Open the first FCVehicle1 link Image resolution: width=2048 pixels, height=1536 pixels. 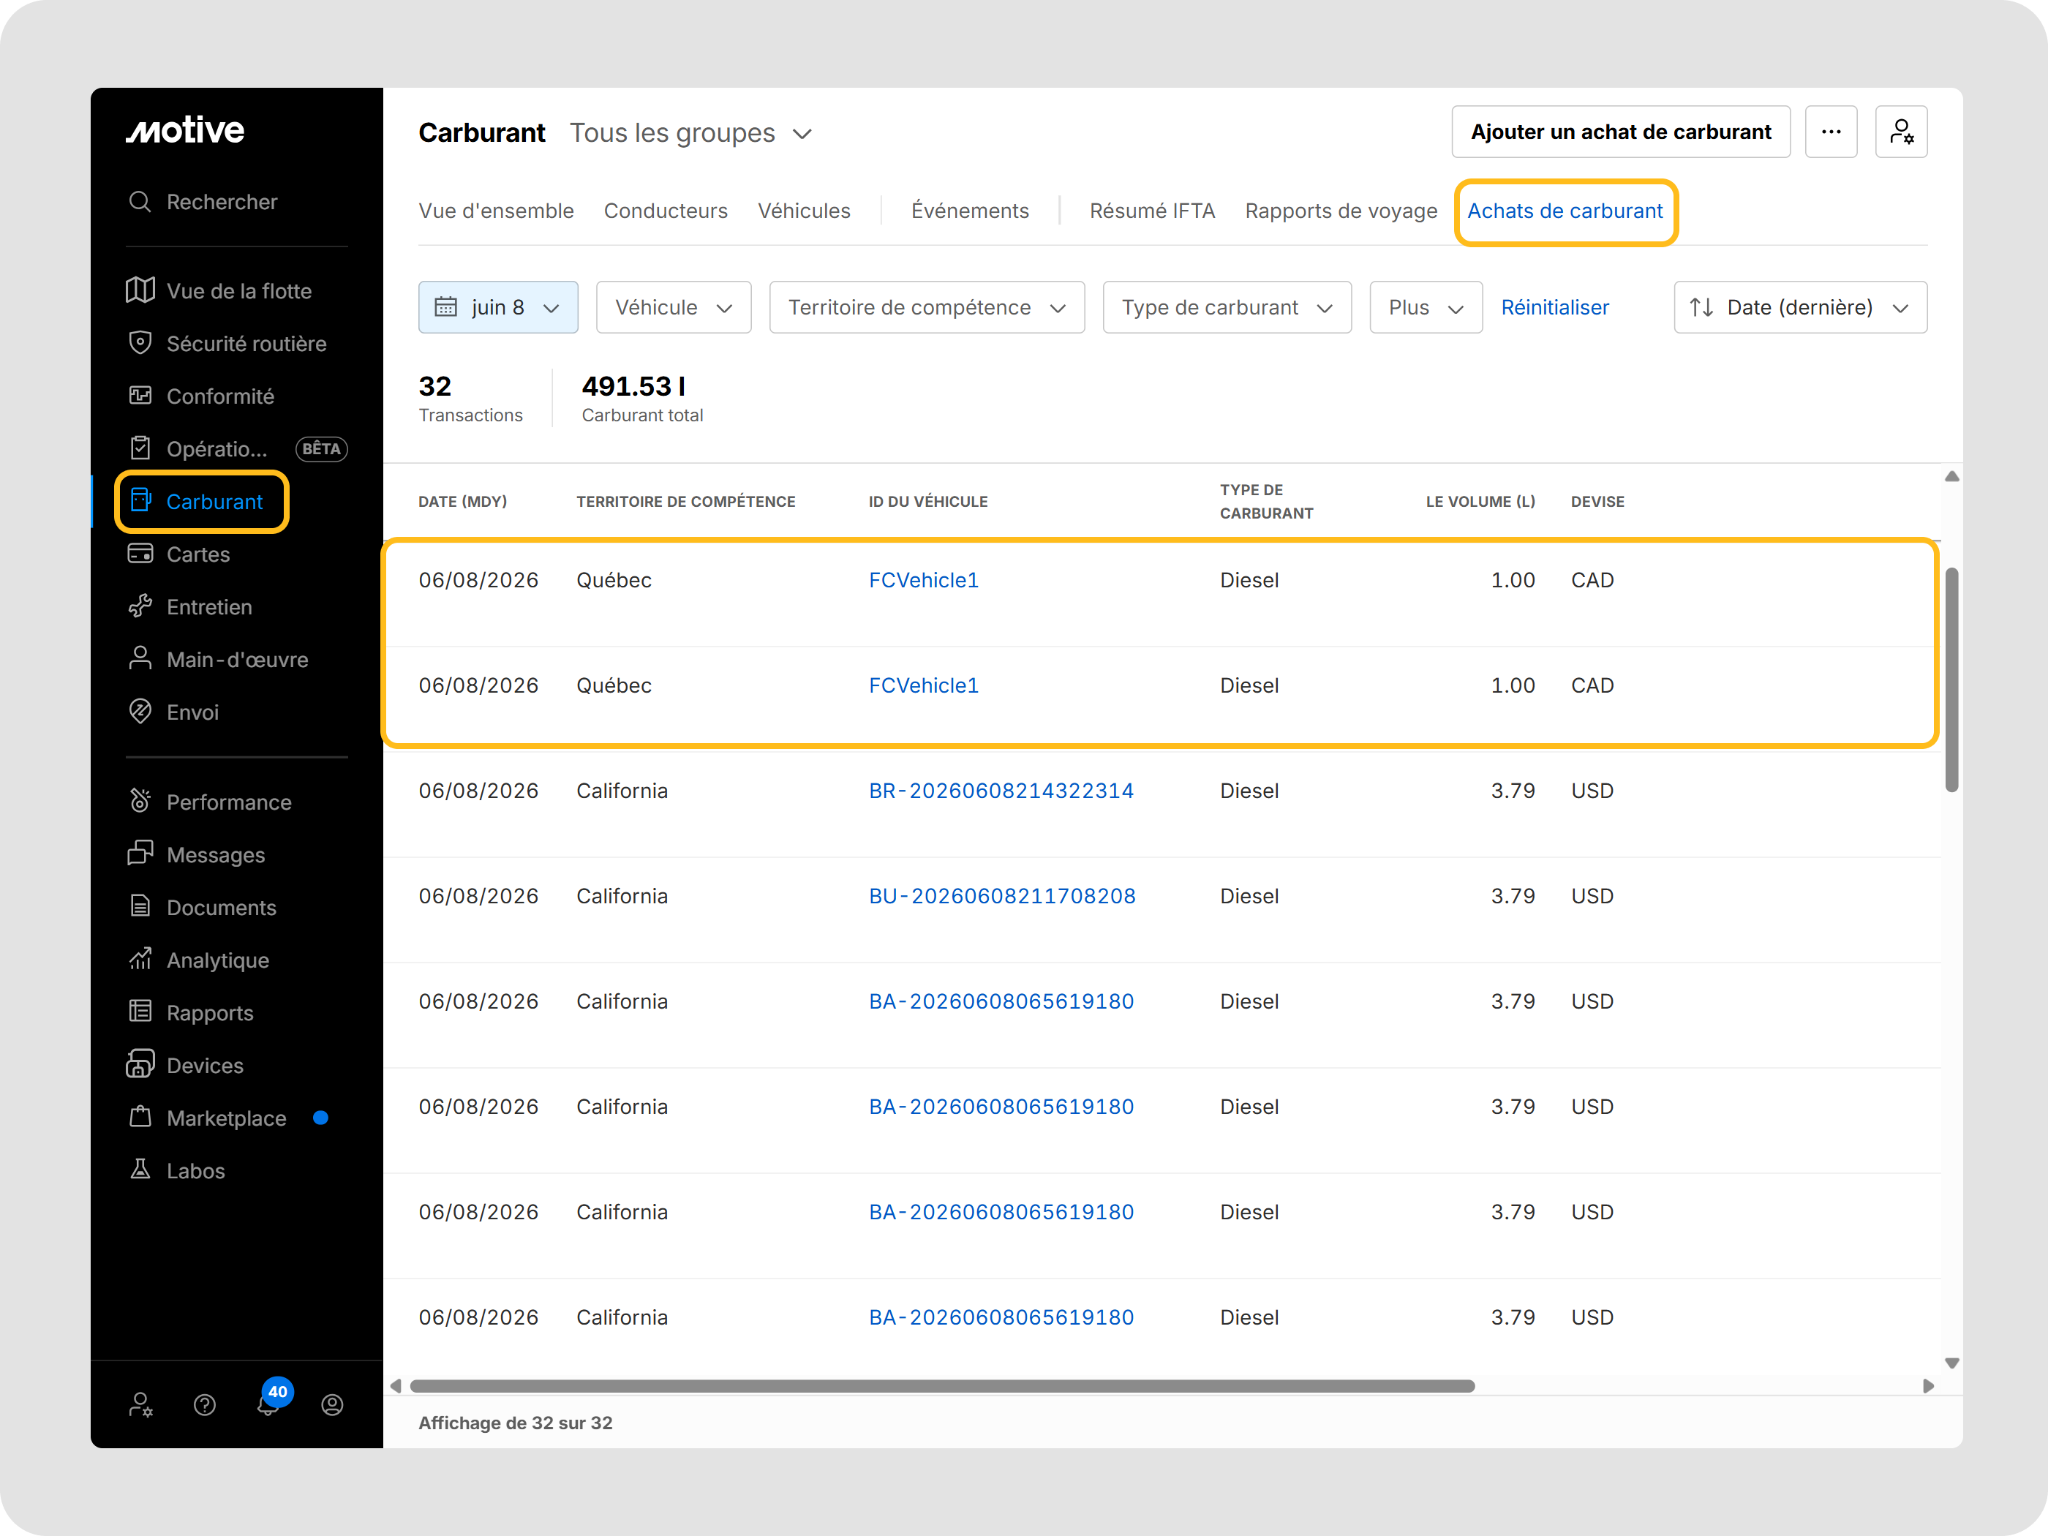tap(924, 580)
